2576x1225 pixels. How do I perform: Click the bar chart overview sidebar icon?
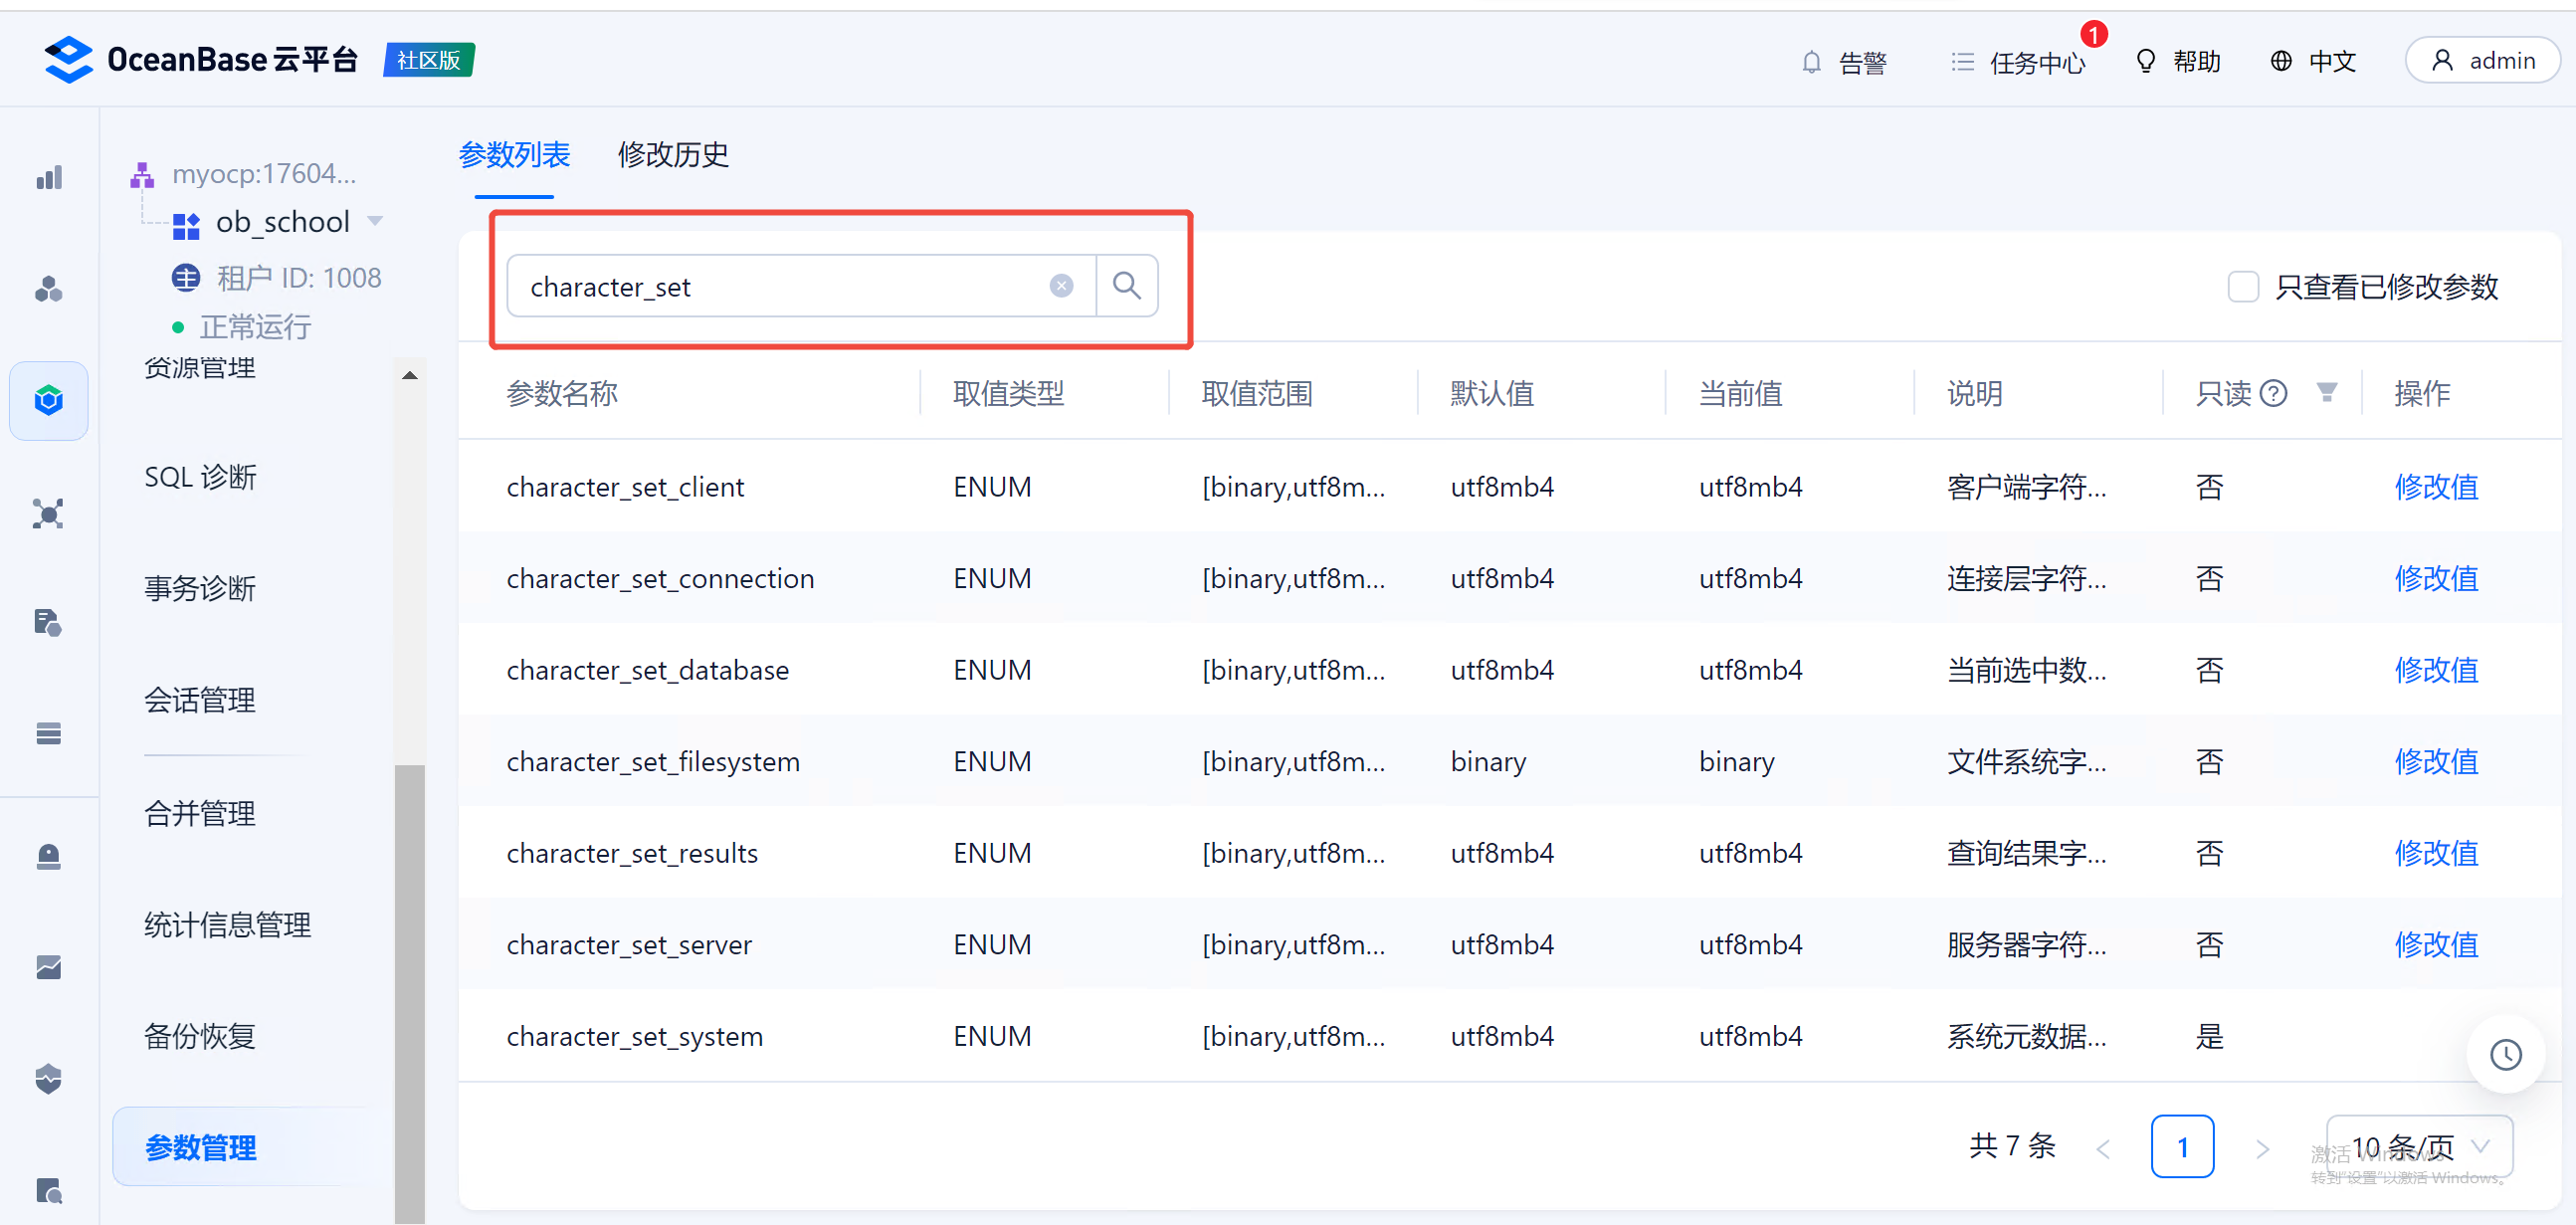coord(48,178)
